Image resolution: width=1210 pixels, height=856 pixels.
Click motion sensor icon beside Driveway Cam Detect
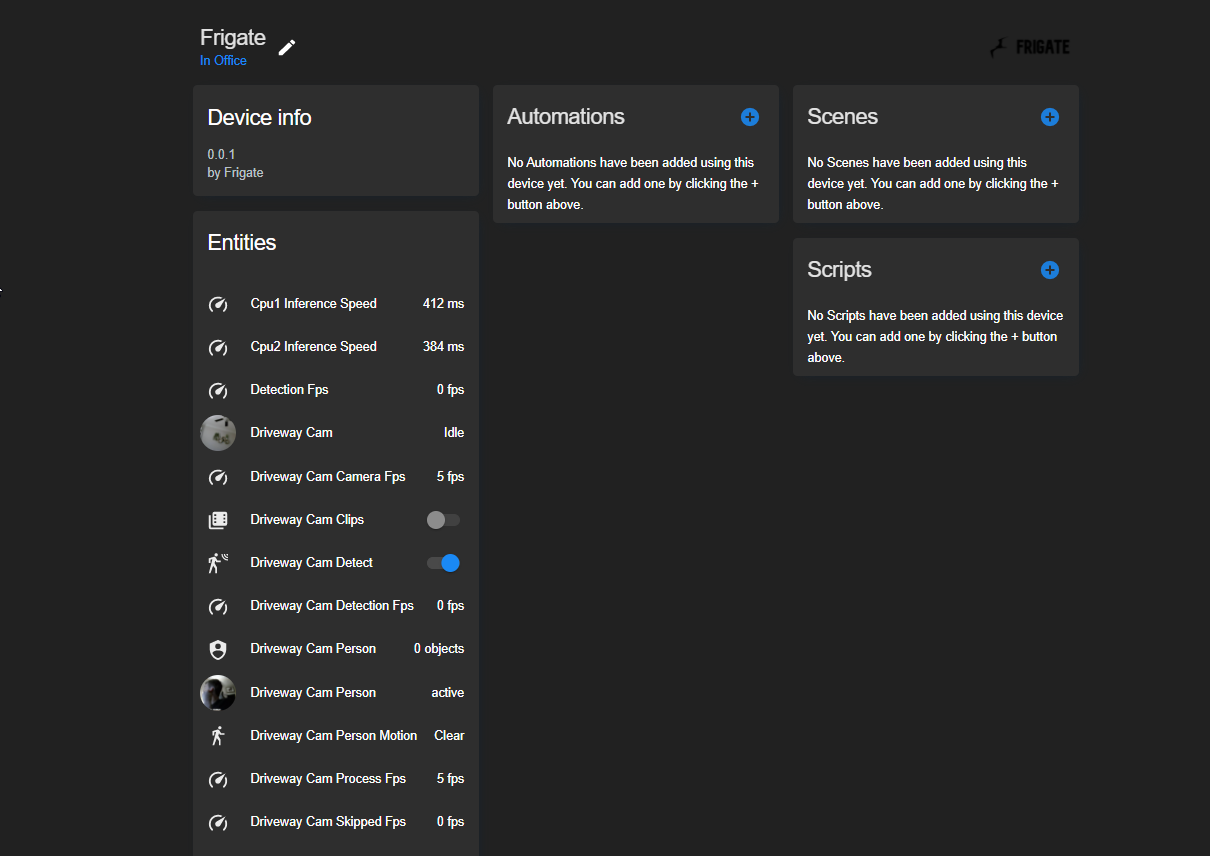pyautogui.click(x=218, y=563)
